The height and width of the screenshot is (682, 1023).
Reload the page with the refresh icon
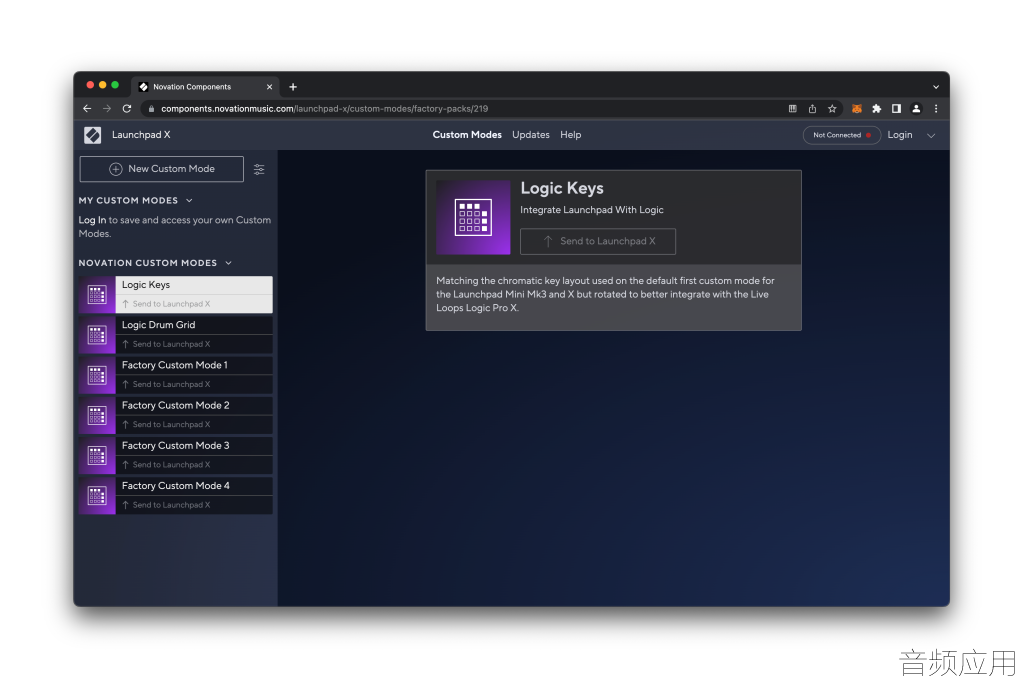(127, 108)
